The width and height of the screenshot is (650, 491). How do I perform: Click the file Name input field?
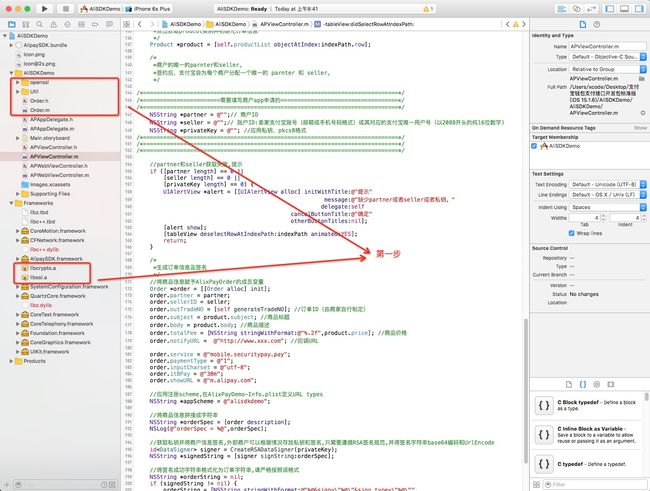[607, 46]
